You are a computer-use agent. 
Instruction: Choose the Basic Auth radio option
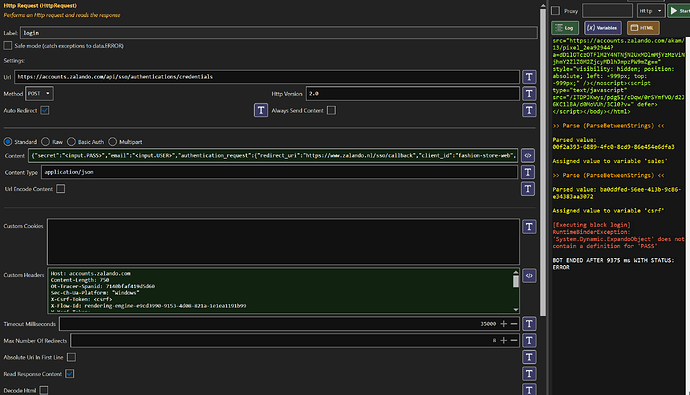[71, 142]
